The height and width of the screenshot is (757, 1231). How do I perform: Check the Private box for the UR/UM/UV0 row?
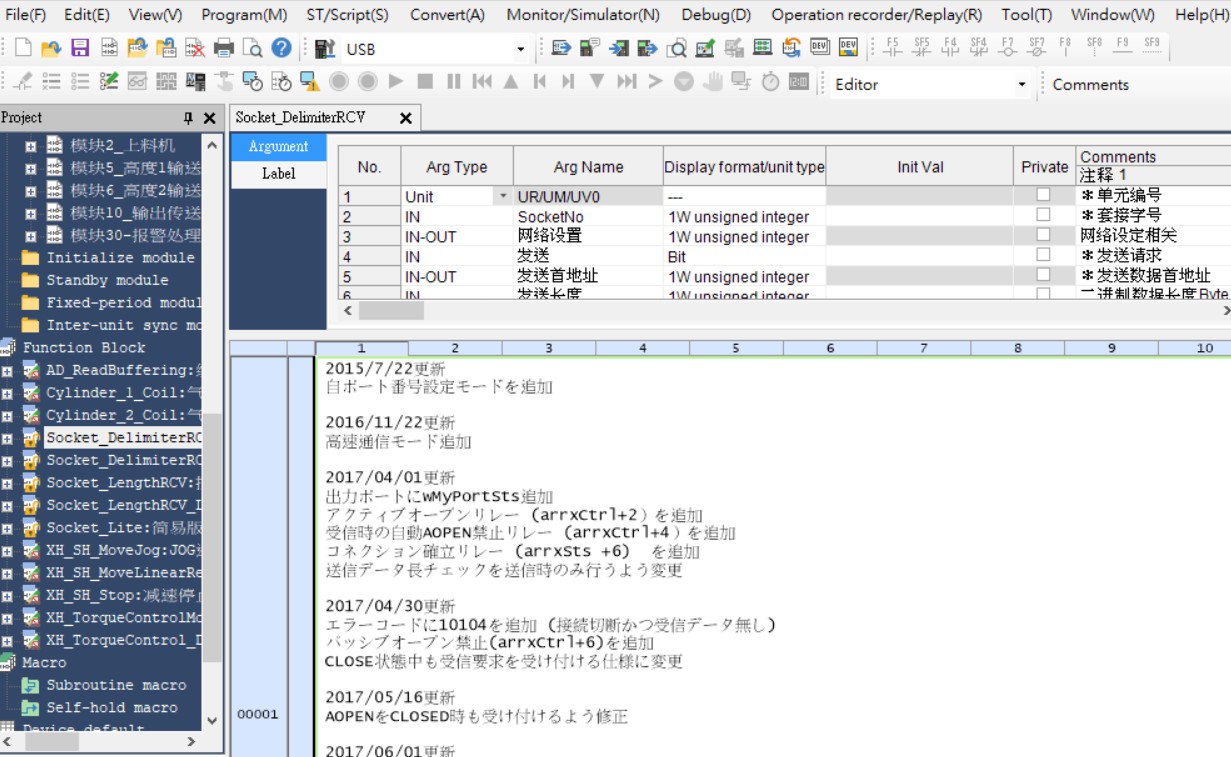point(1043,195)
